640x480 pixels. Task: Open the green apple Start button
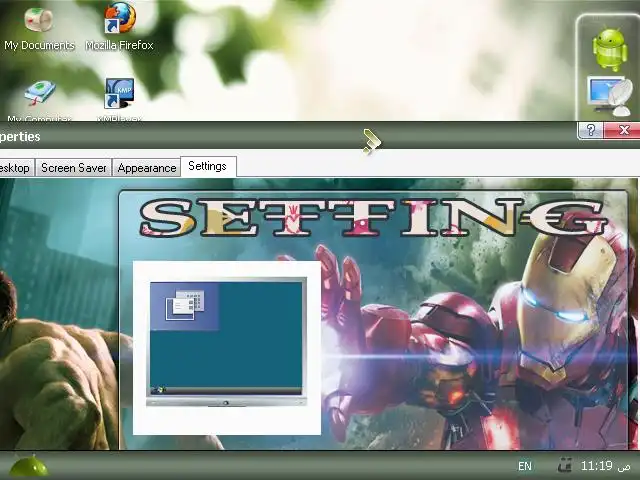[29, 466]
